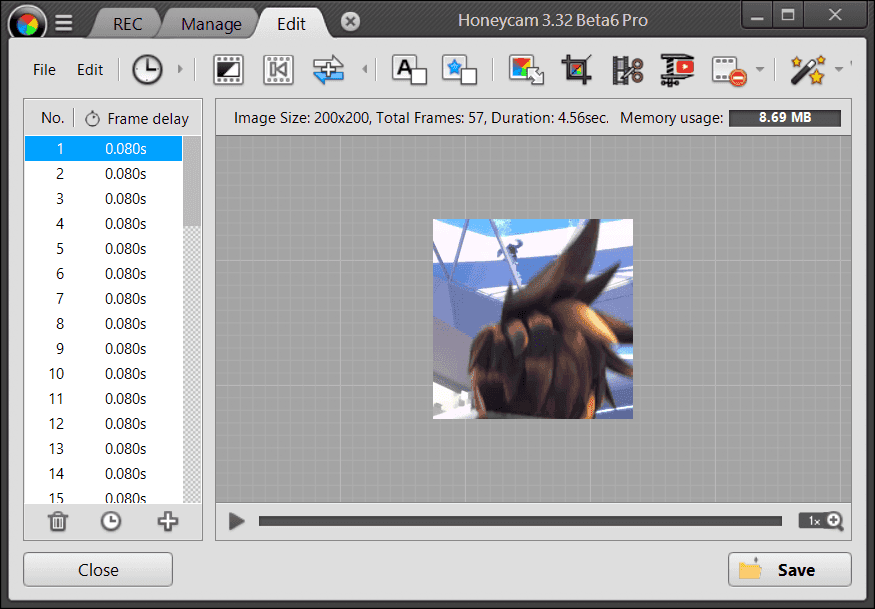Set delay with clock icon below frame list
The width and height of the screenshot is (875, 609).
(111, 521)
